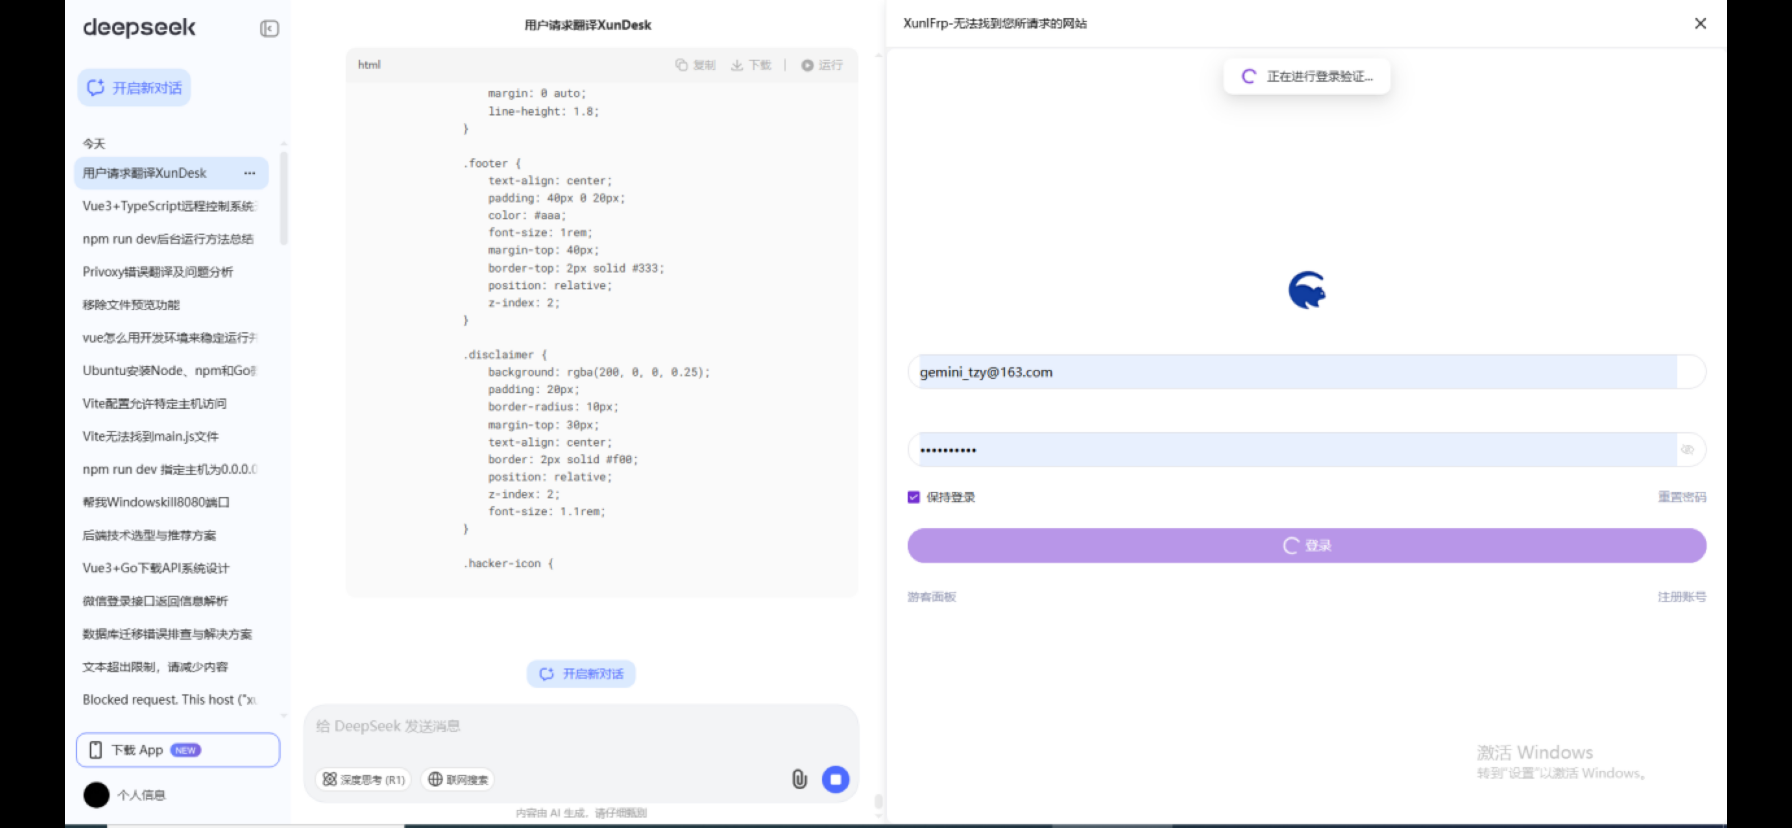Open the user avatar profile

coord(97,795)
